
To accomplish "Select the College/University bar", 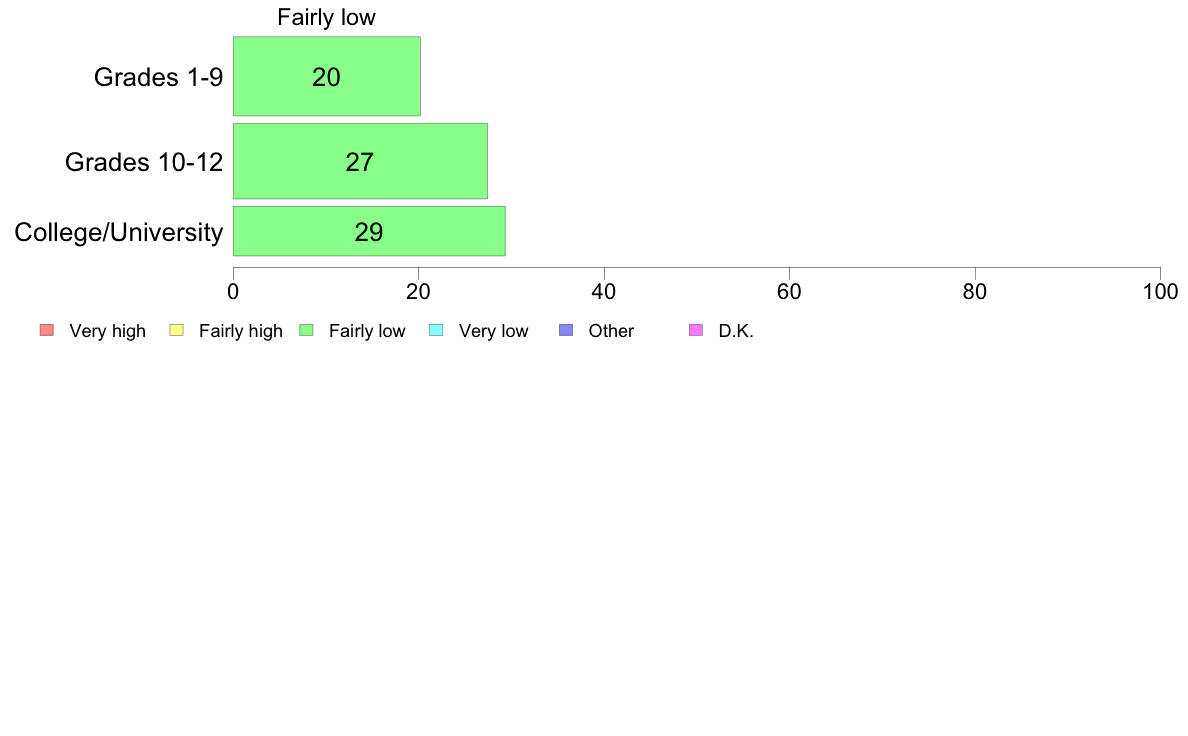I will pos(369,231).
